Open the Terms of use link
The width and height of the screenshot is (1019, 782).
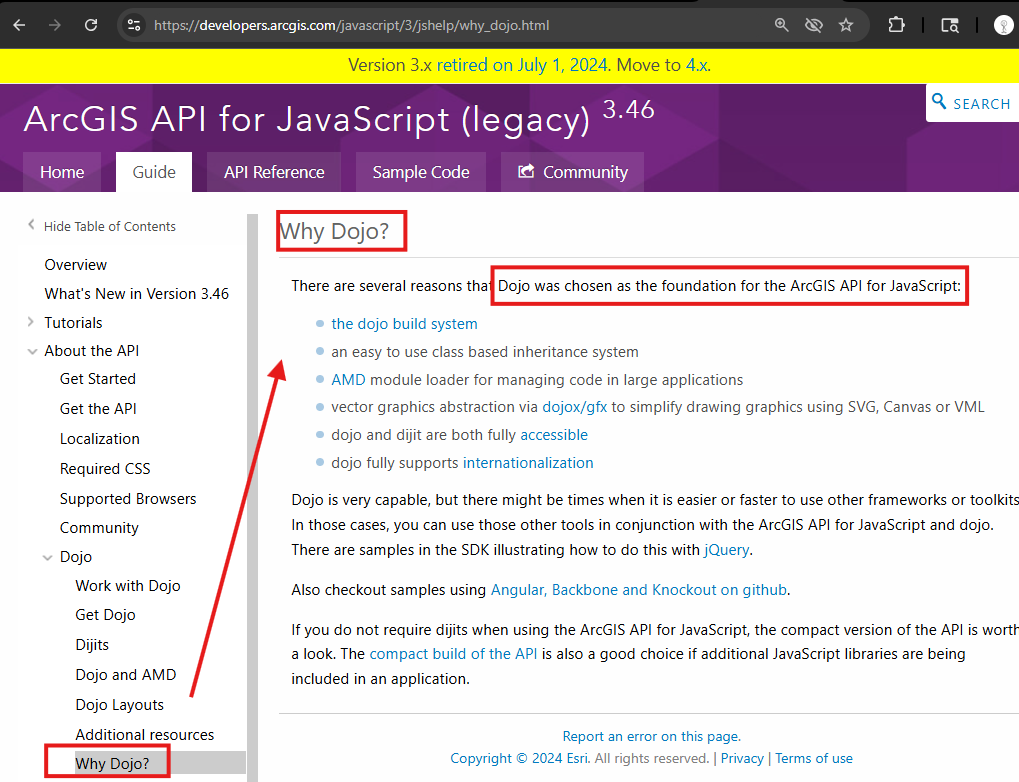point(814,759)
